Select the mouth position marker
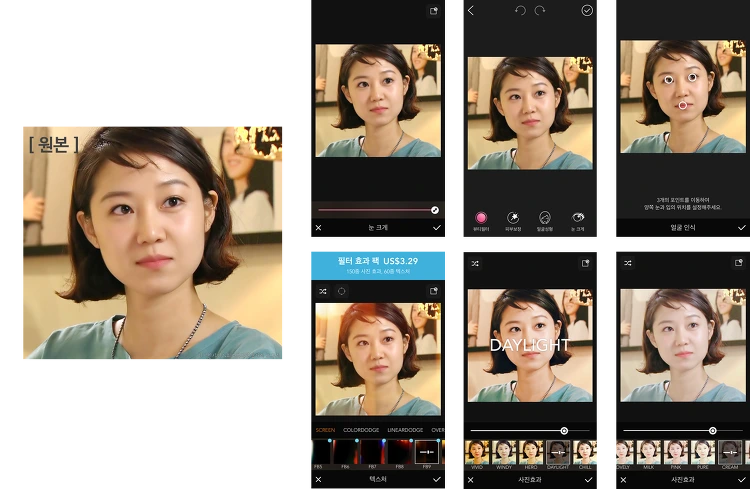The width and height of the screenshot is (750, 489). [x=683, y=105]
